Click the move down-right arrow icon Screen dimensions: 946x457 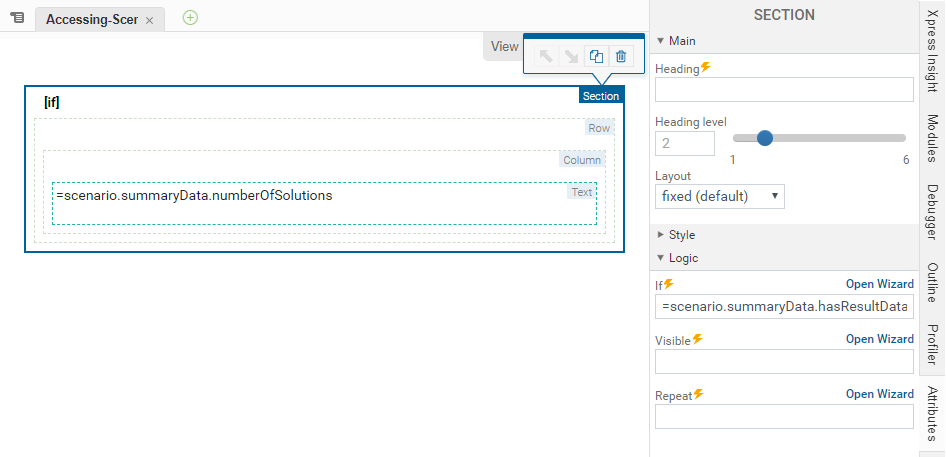(571, 57)
